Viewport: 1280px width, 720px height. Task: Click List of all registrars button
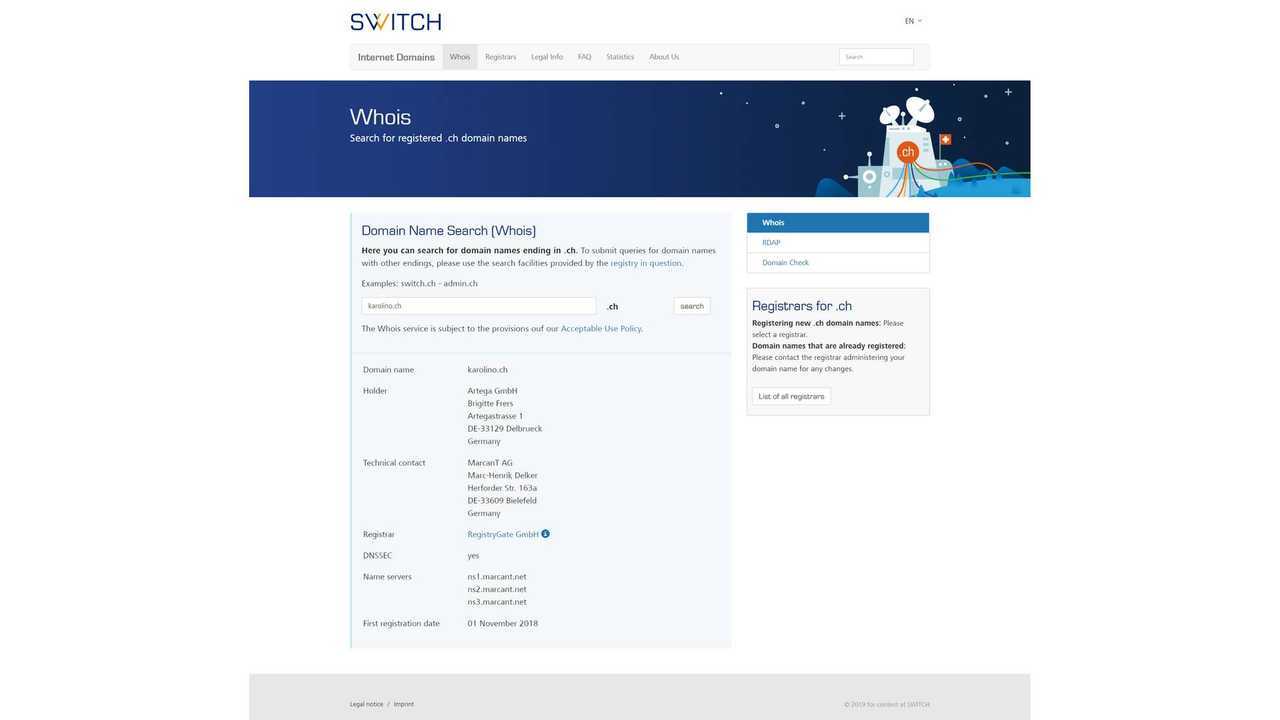[791, 396]
